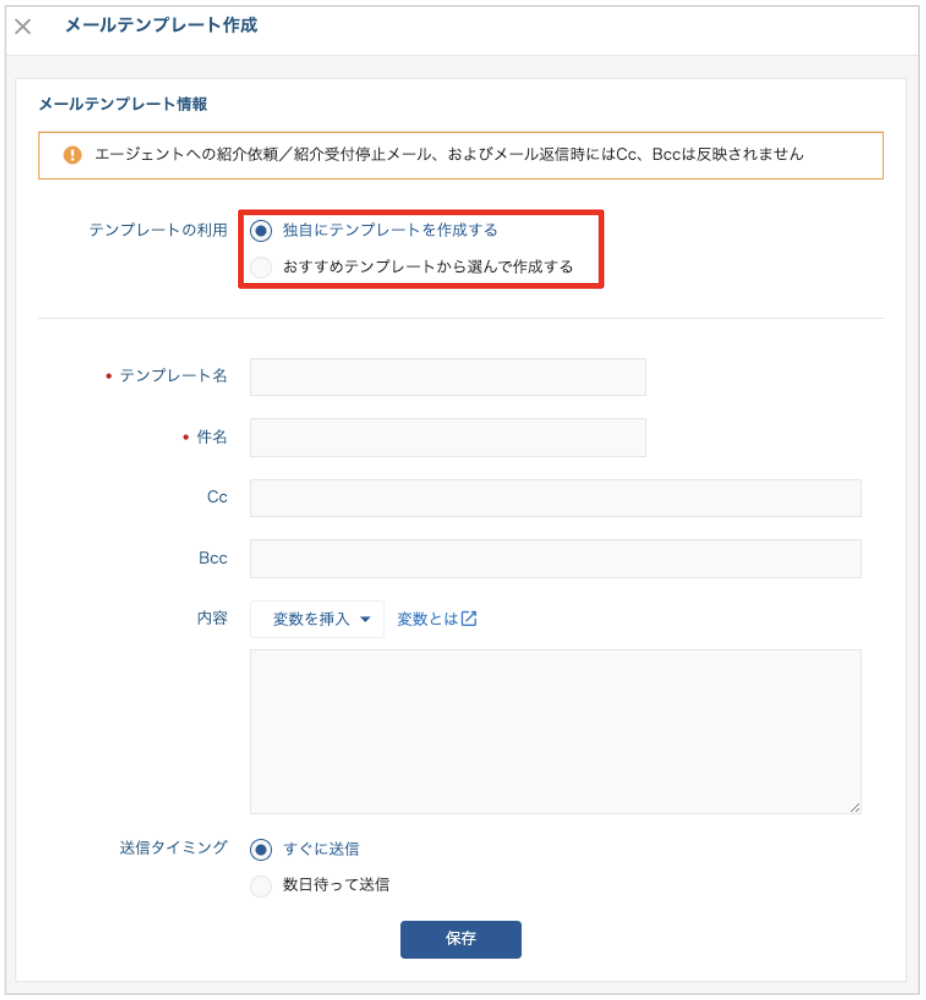926x1000 pixels.
Task: Choose 数日待って送信 radio button
Action: 261,886
